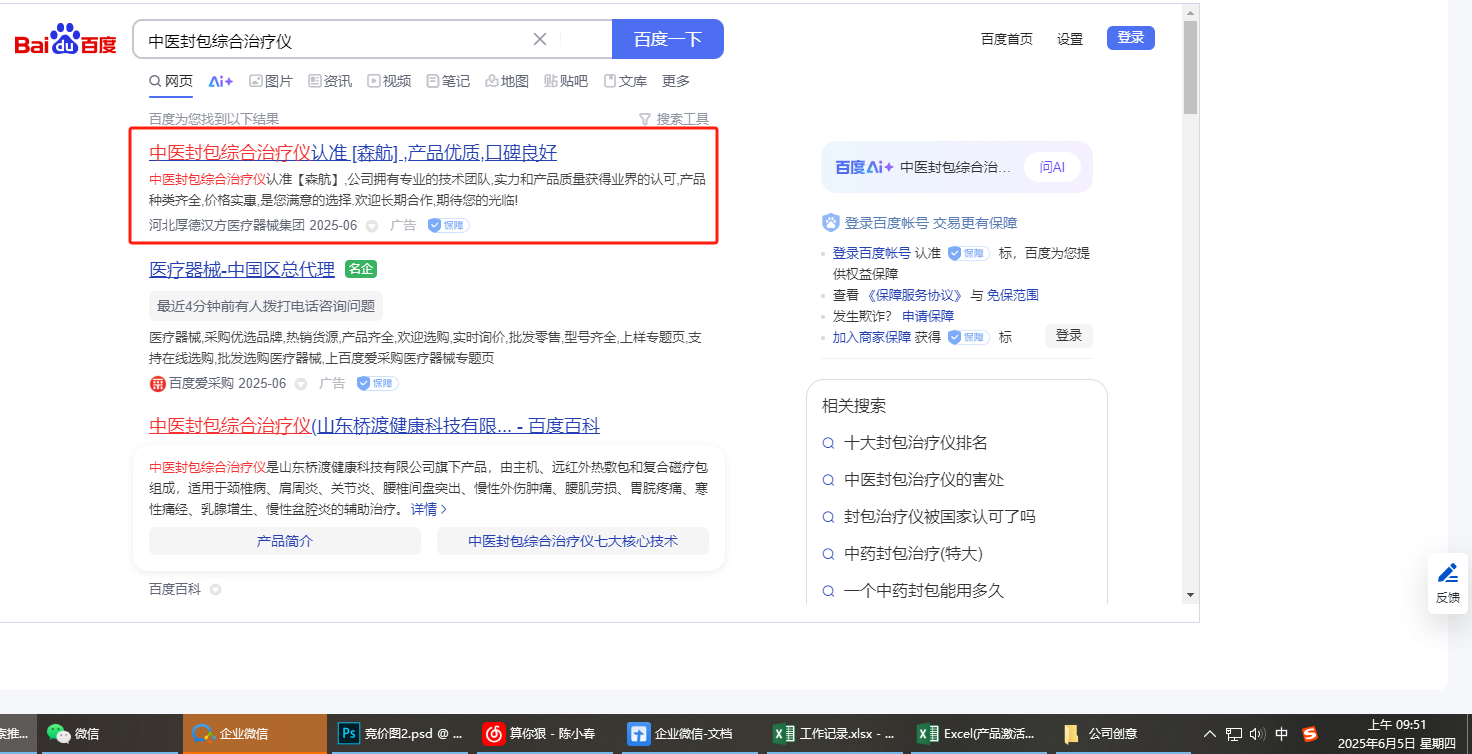
Task: Click the Sogou input method tray icon
Action: 1309,733
